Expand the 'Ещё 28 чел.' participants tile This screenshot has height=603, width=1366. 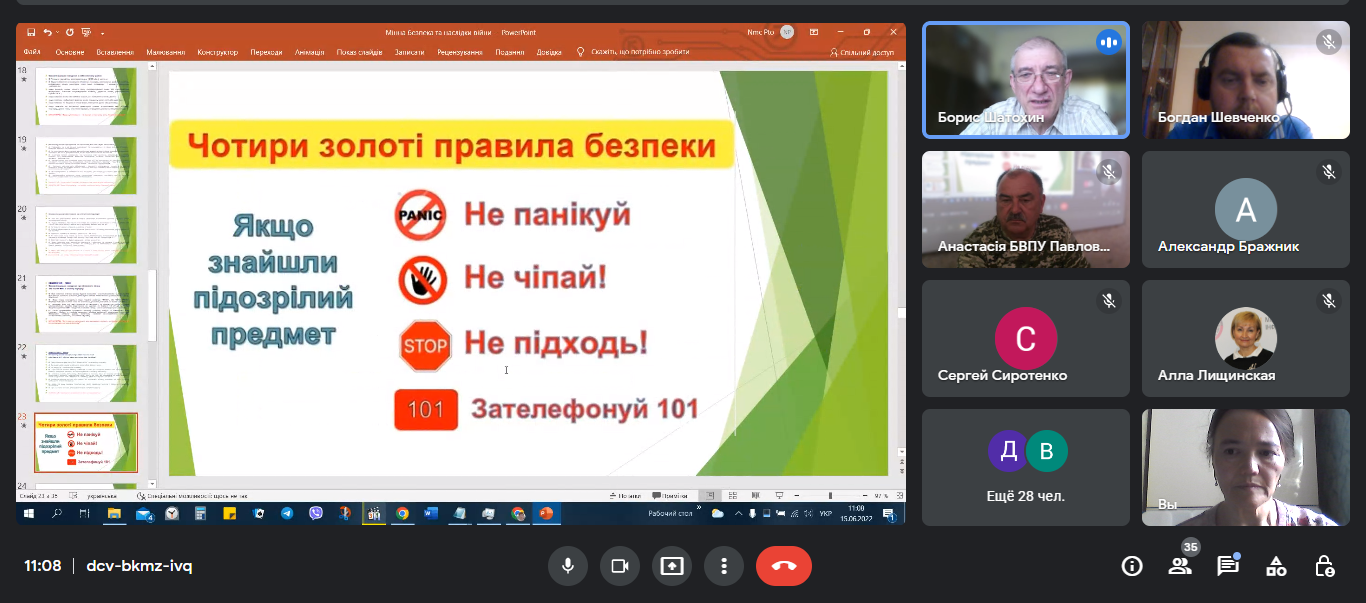[1025, 467]
